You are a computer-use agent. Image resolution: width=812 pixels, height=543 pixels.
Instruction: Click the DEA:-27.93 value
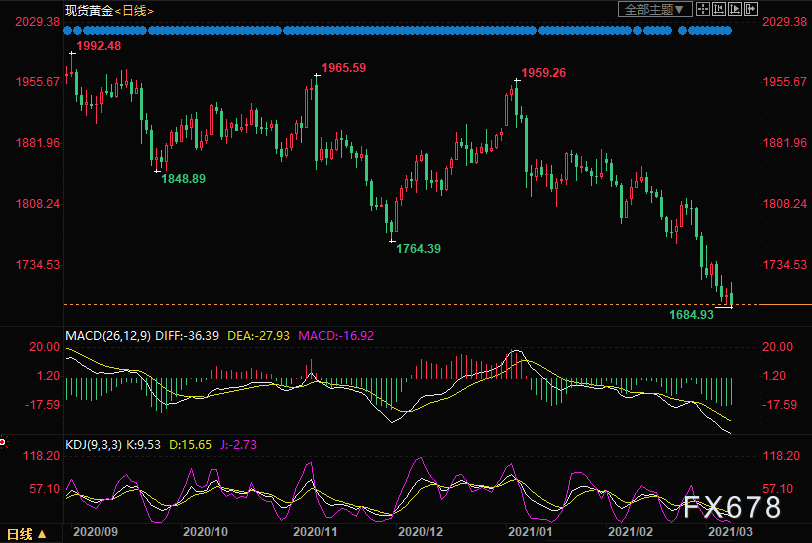pyautogui.click(x=258, y=336)
